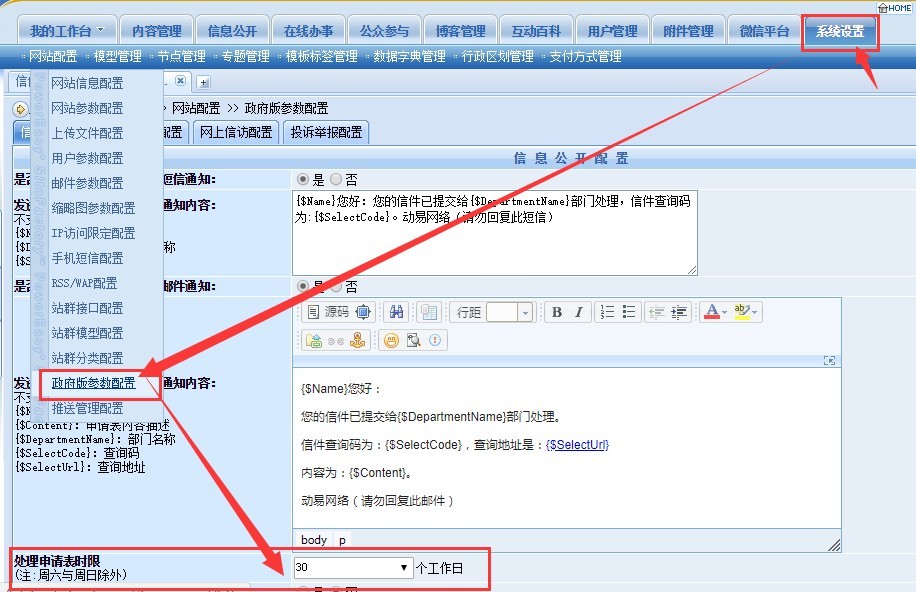Click the {$SelectUrl} link in the editor
916x592 pixels.
point(577,445)
